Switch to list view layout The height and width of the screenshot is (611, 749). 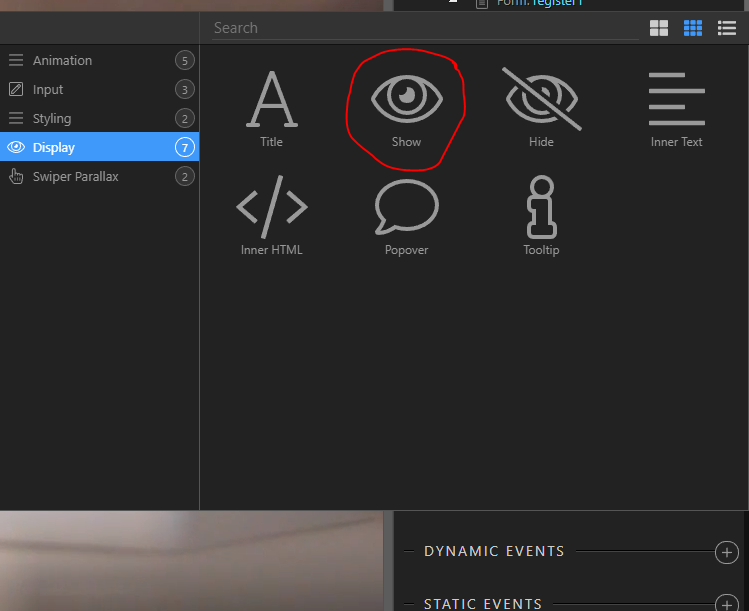(727, 28)
